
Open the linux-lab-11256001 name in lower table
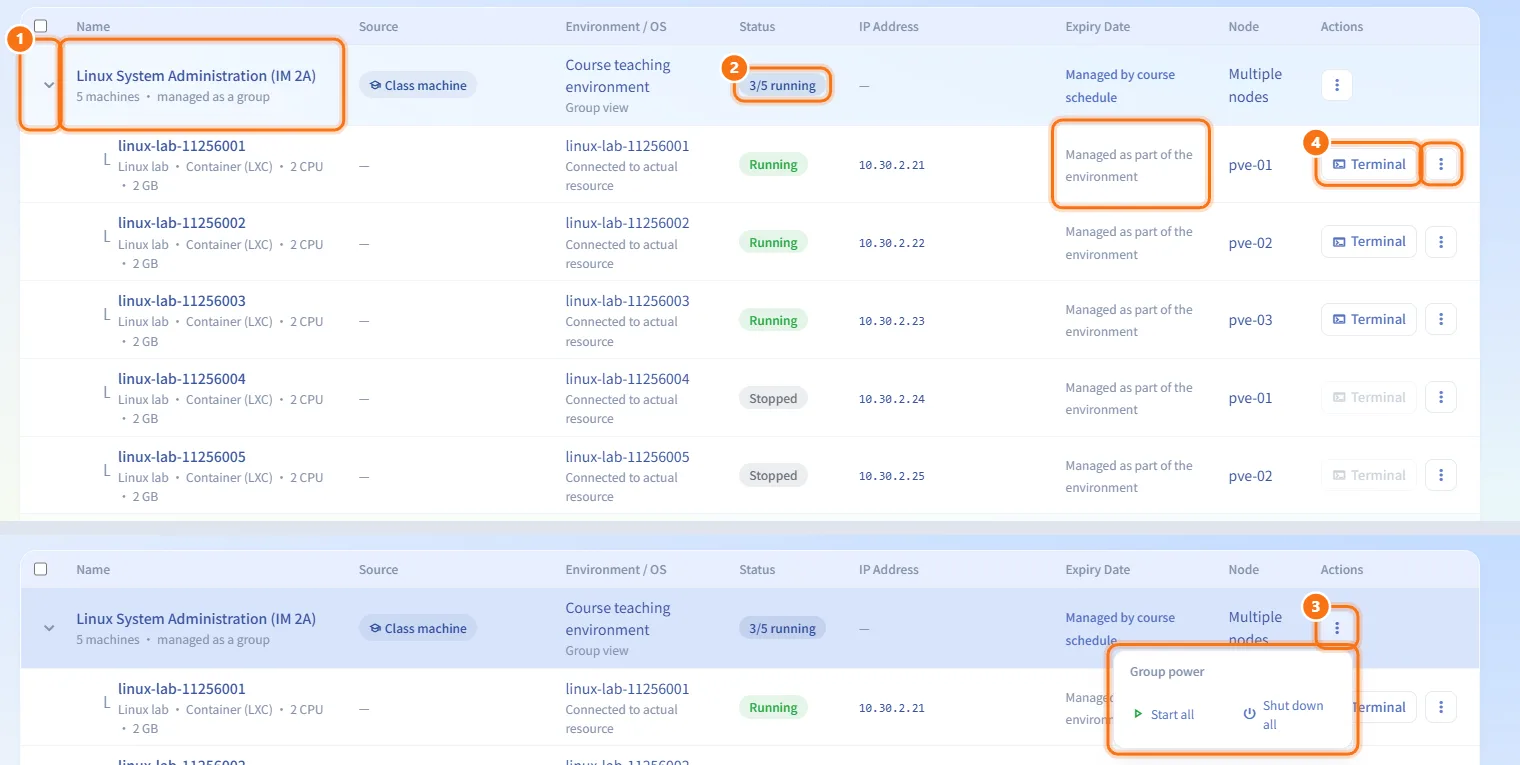click(x=182, y=689)
